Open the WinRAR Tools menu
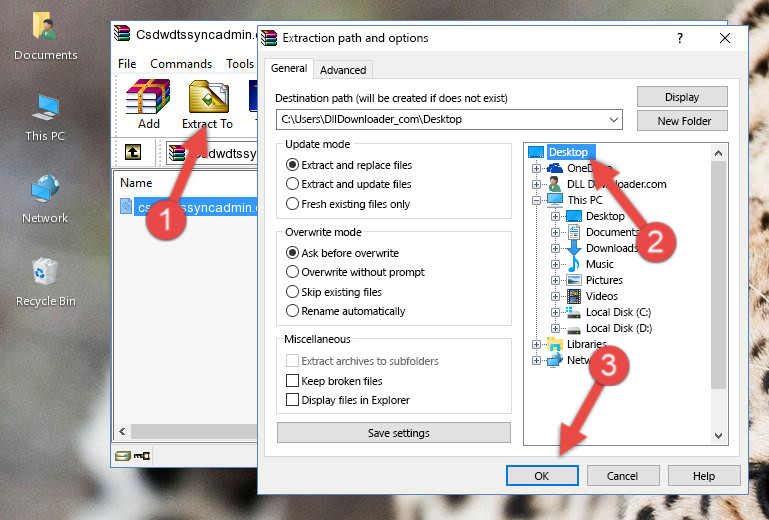 [240, 64]
